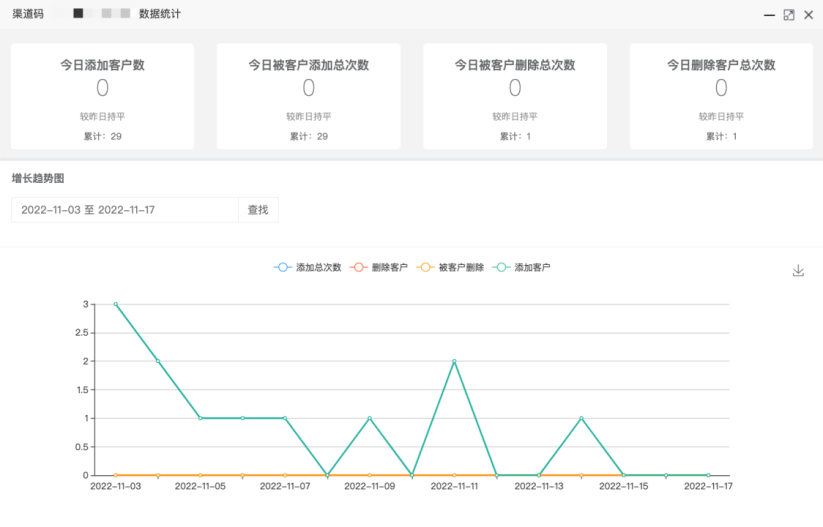This screenshot has height=527, width=823.
Task: Toggle the 添加总次数 legend series
Action: coord(308,268)
